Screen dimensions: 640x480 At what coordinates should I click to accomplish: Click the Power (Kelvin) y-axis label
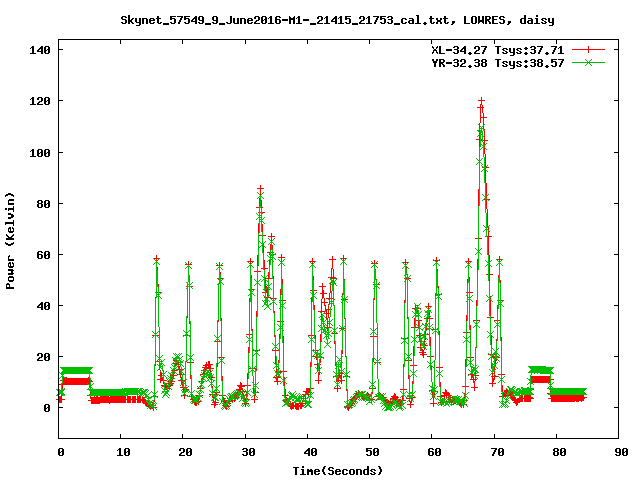tap(10, 241)
